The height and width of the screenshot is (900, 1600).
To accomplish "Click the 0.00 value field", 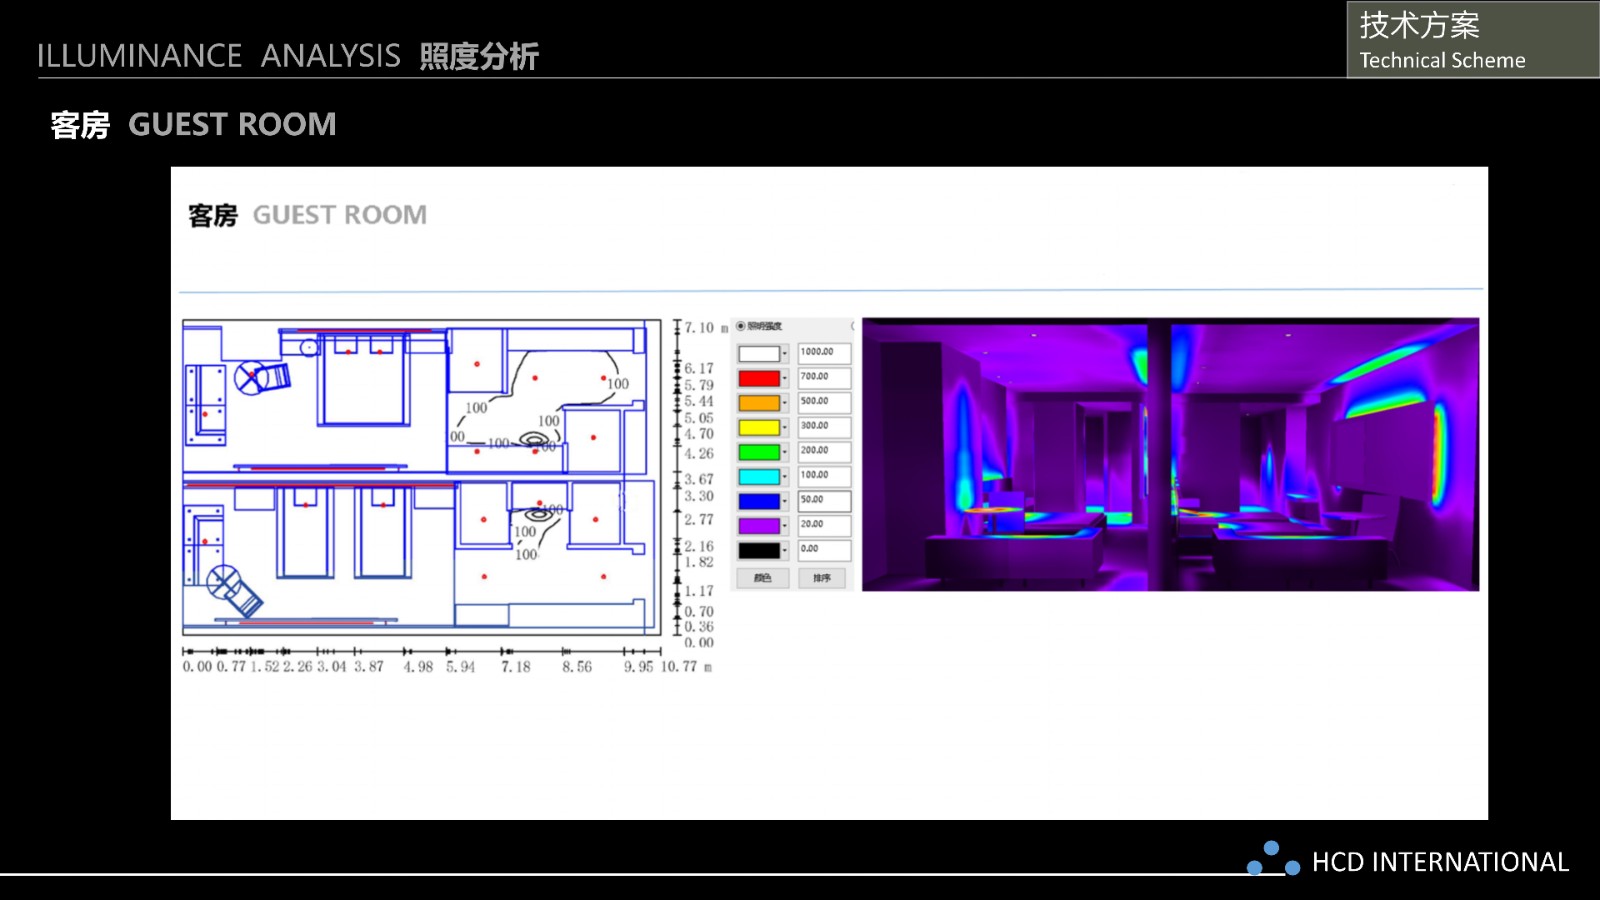I will [x=824, y=550].
